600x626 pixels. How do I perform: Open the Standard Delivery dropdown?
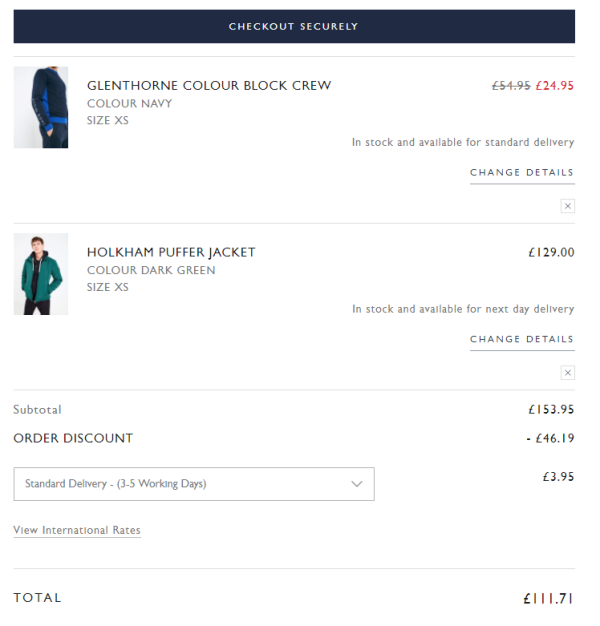194,484
